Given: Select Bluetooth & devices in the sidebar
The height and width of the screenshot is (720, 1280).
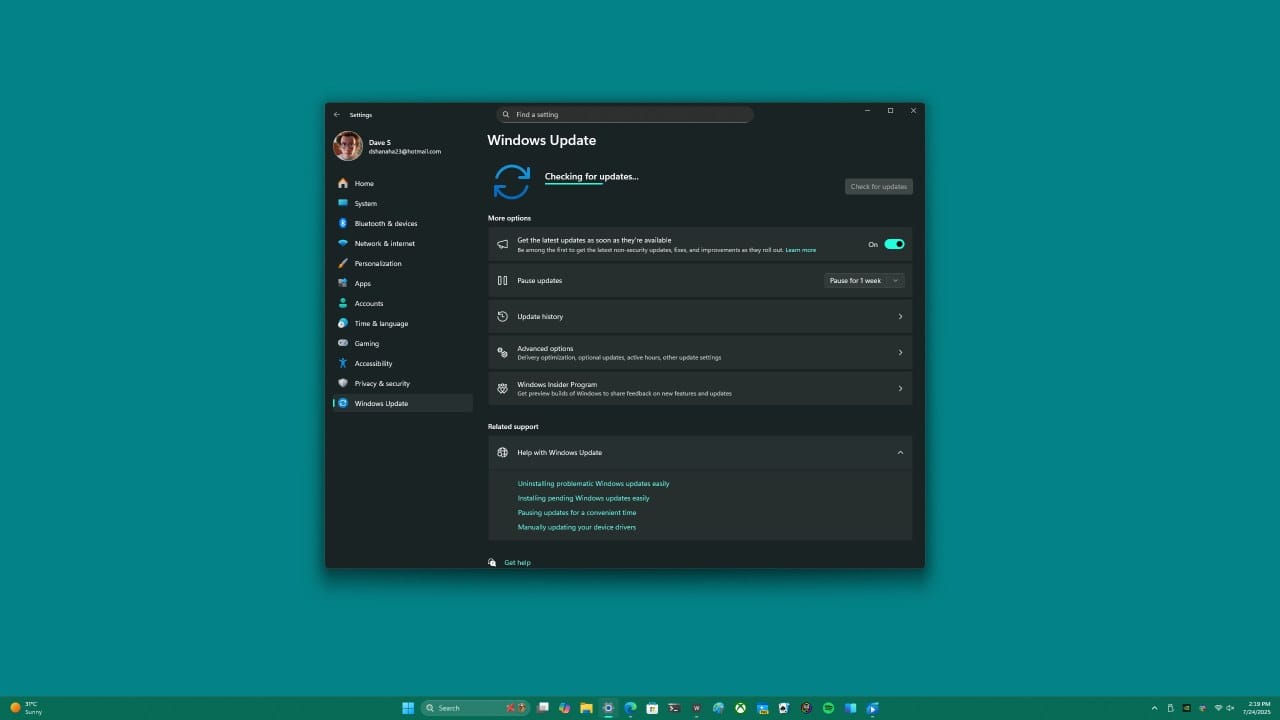Looking at the screenshot, I should 386,223.
